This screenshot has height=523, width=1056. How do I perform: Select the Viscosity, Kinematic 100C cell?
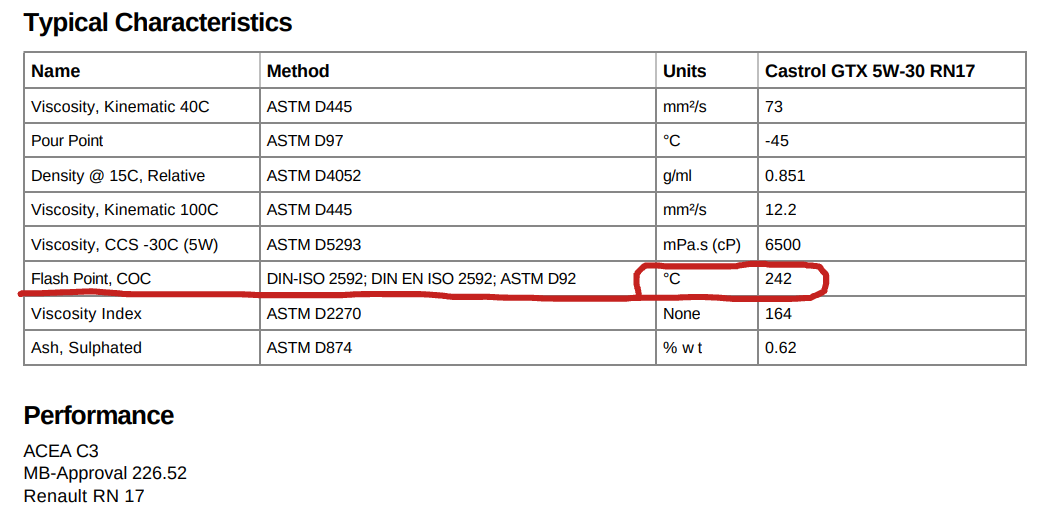[125, 210]
